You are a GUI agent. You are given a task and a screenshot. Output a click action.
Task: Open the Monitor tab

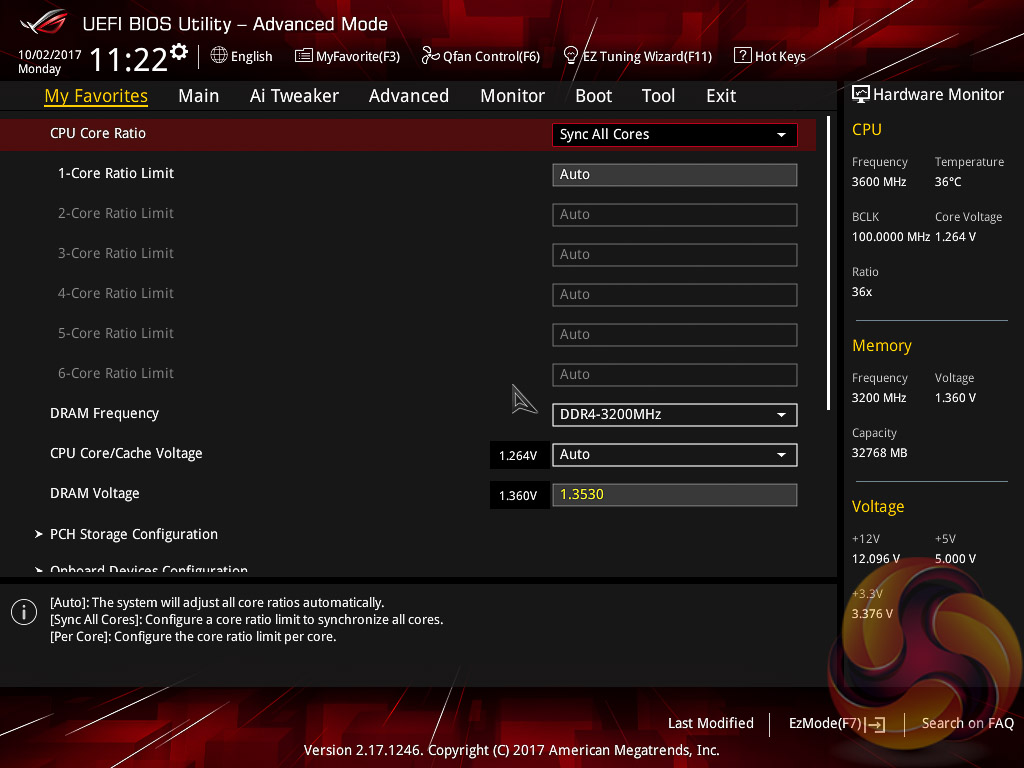(x=513, y=96)
